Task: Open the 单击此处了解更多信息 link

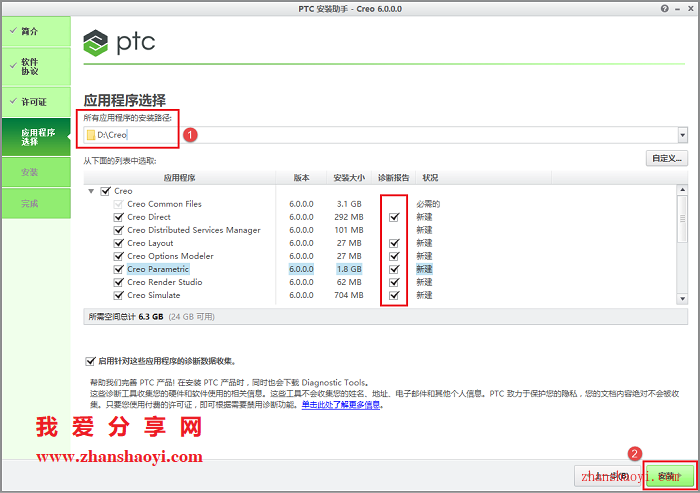Action: pyautogui.click(x=341, y=405)
